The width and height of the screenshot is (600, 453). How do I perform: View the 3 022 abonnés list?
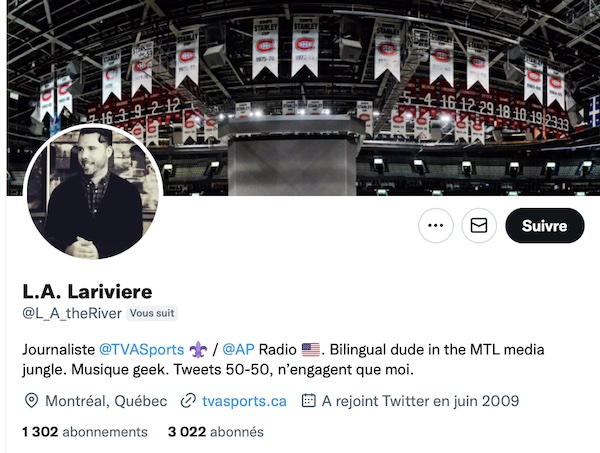[216, 432]
